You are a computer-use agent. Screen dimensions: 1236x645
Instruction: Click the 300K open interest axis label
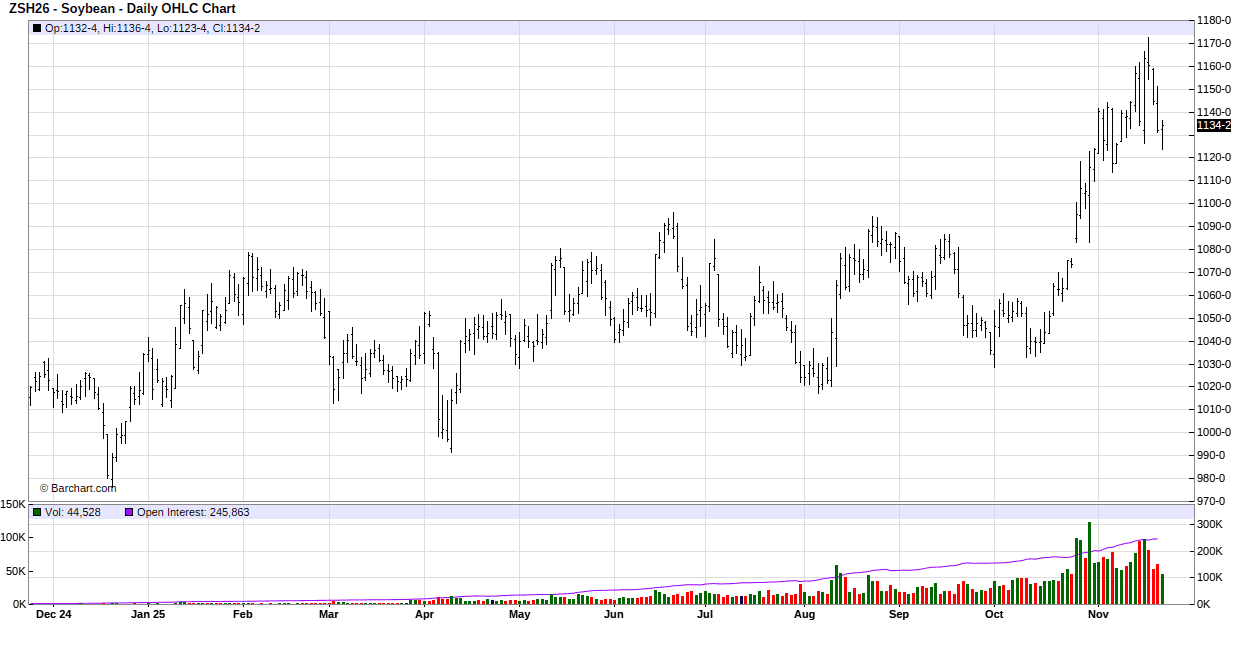point(1210,524)
